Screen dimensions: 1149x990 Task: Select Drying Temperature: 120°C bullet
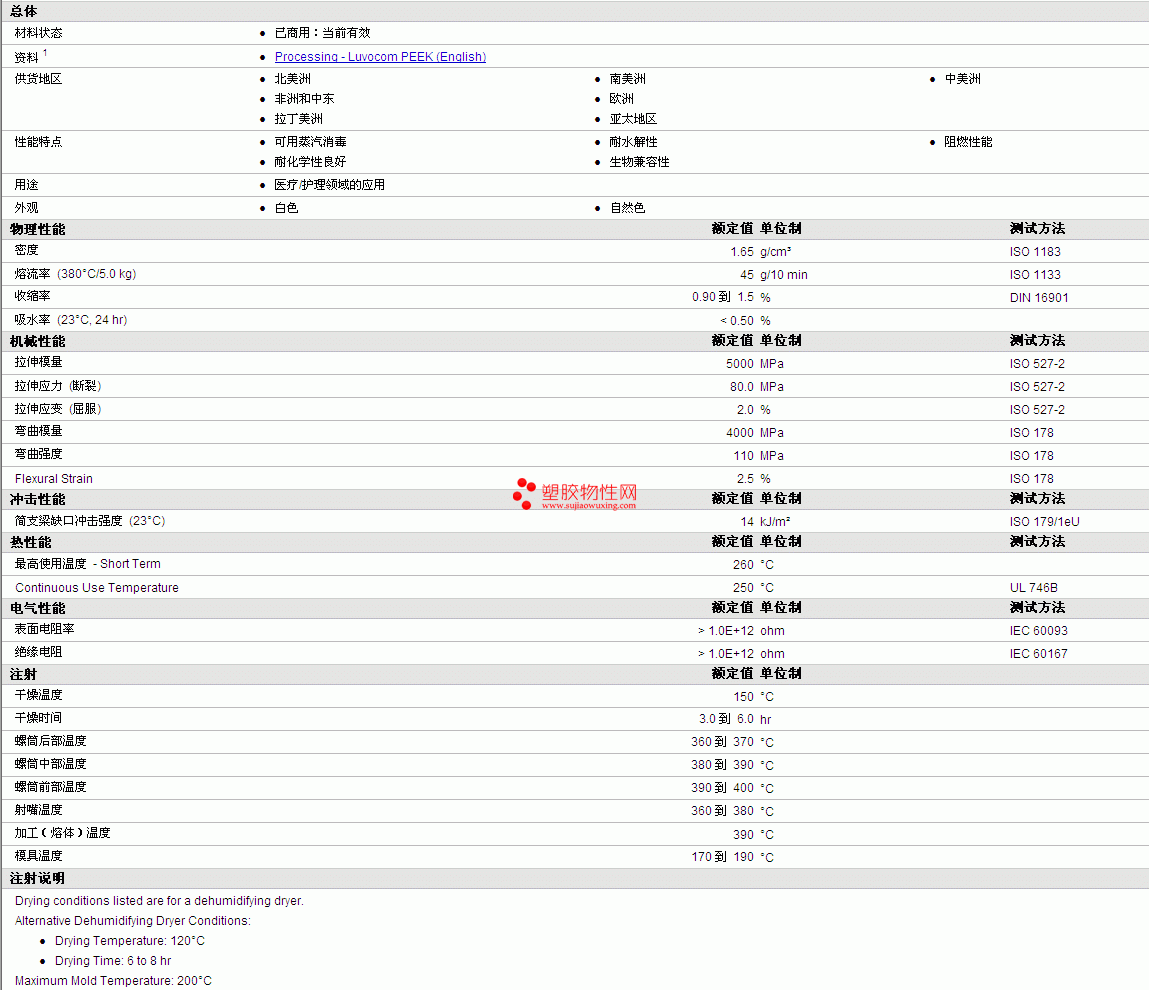(x=130, y=940)
